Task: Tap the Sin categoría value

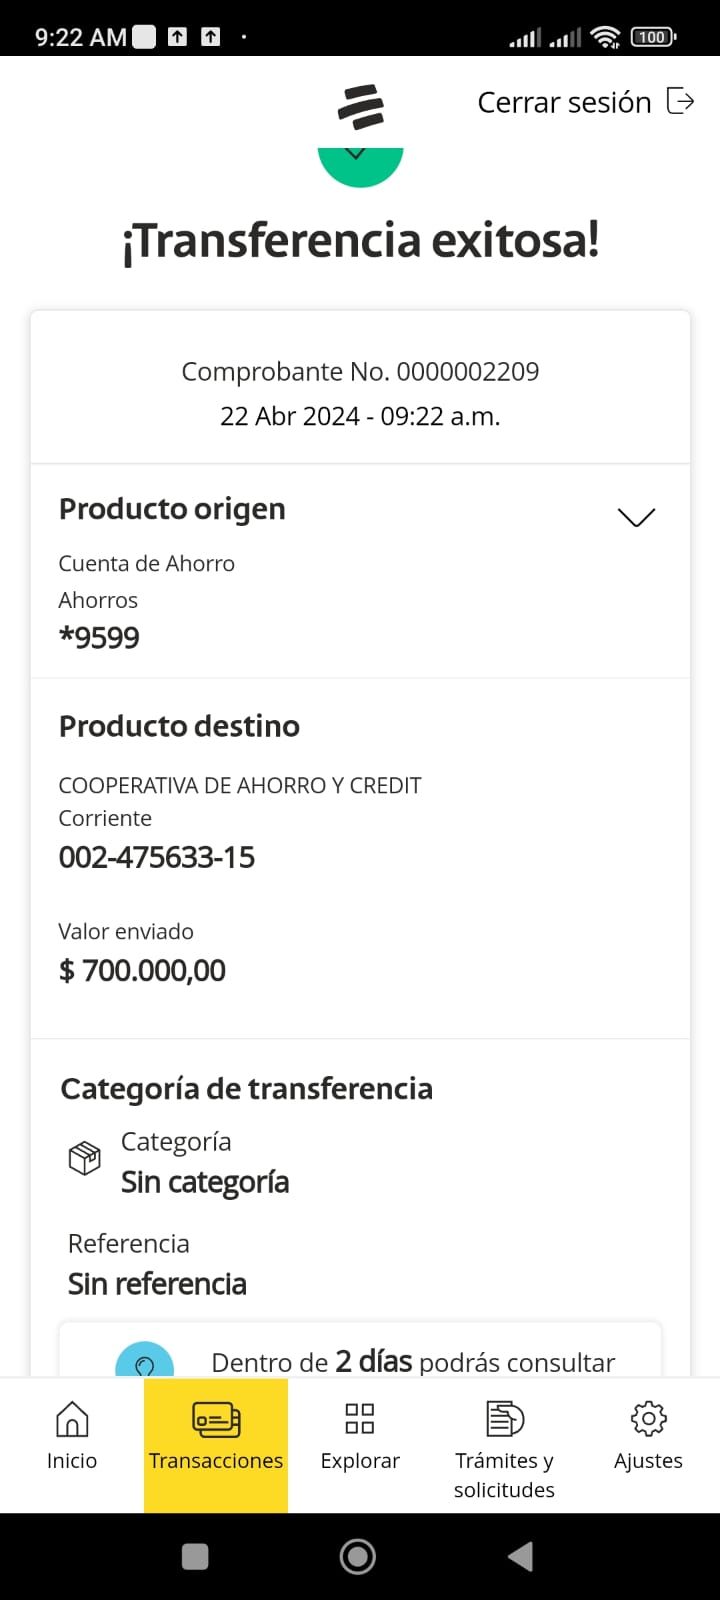Action: 205,1183
